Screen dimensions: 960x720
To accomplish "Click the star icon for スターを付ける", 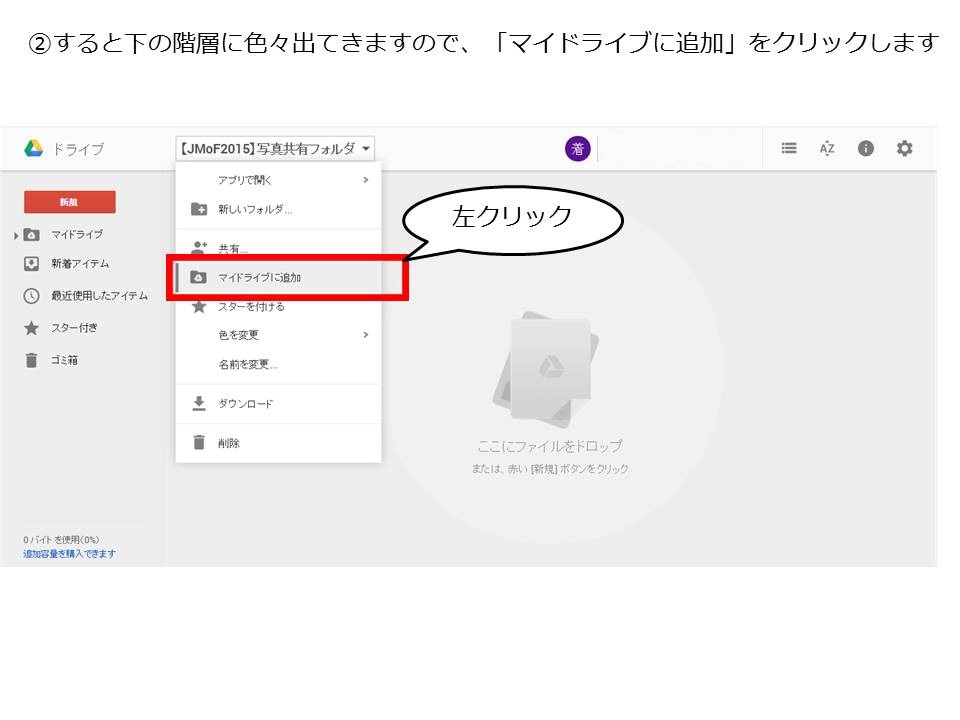I will (x=199, y=306).
